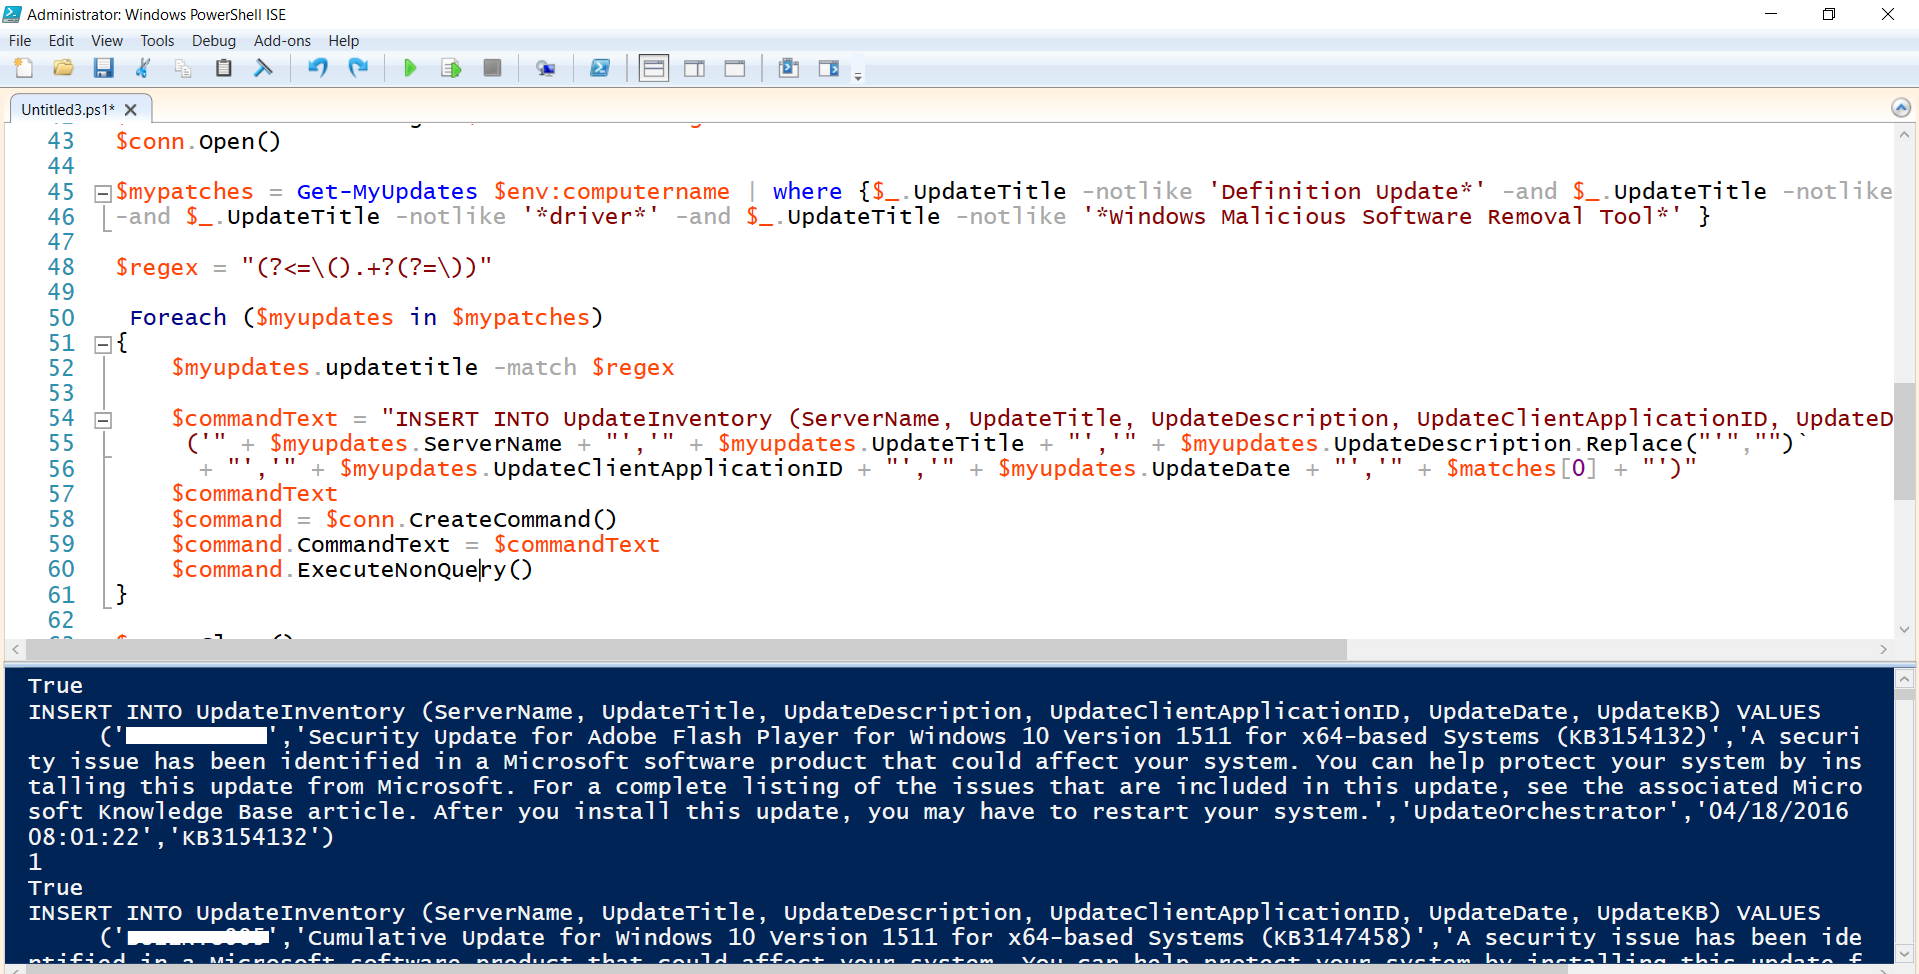Screen dimensions: 1919x974
Task: Click console pane scrollbar down arrow
Action: [1904, 954]
